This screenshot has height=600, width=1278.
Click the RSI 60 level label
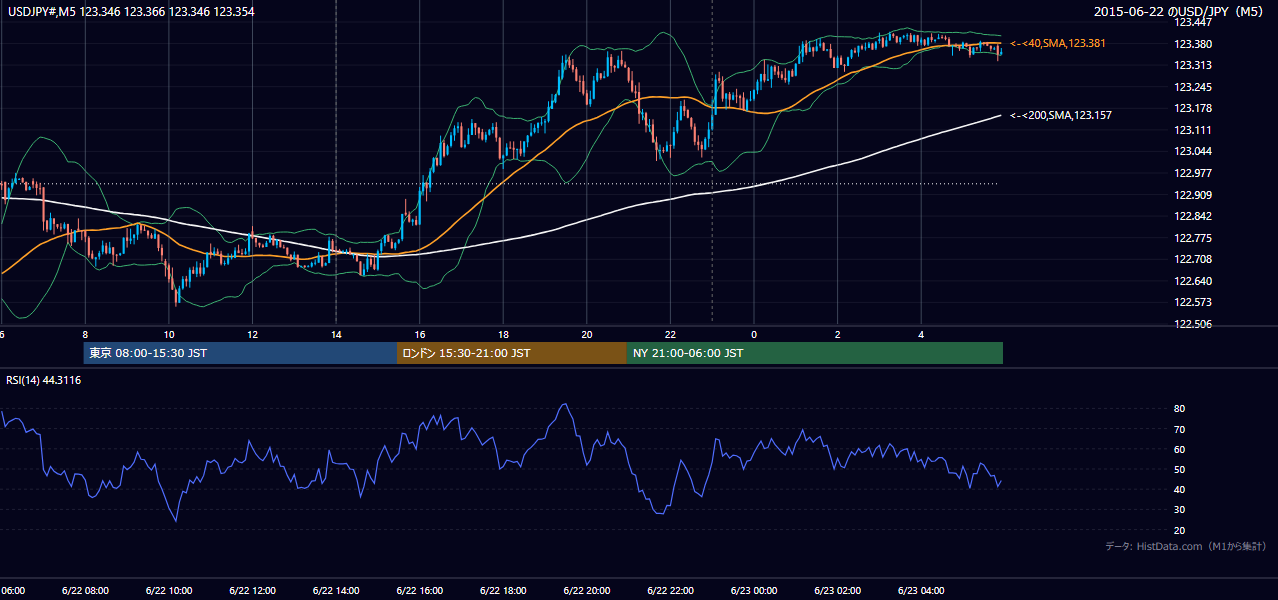[x=1180, y=449]
